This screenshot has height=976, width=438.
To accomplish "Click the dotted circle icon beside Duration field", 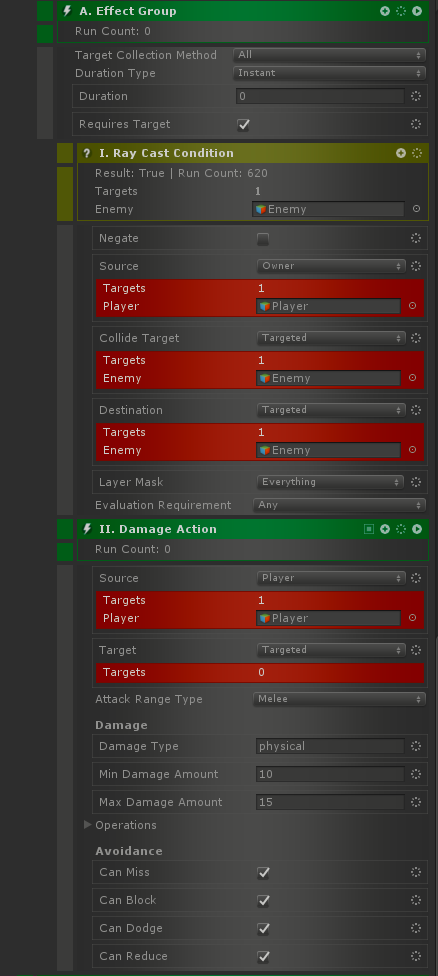I will [x=416, y=96].
